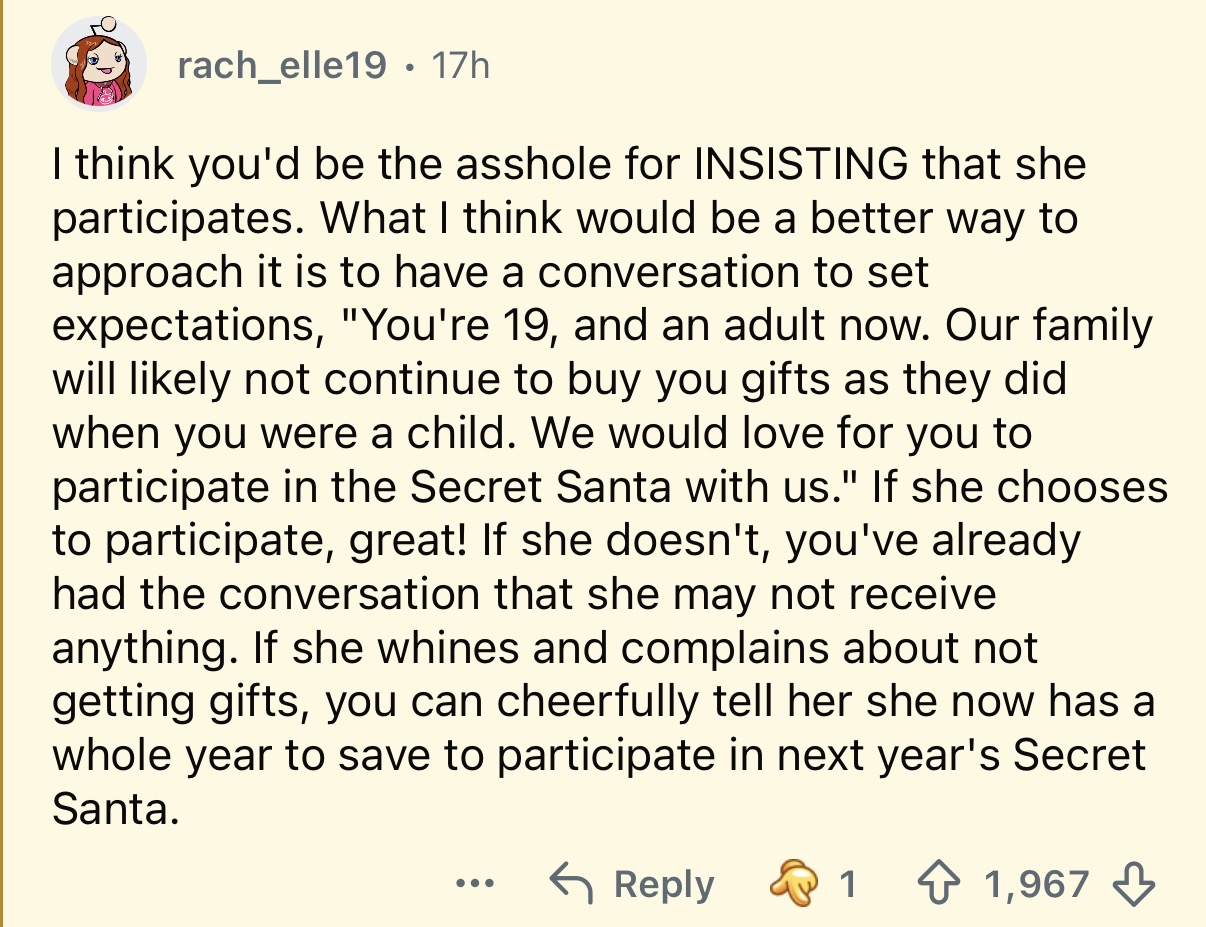
Task: Click the 1,967 vote score
Action: tap(1036, 884)
